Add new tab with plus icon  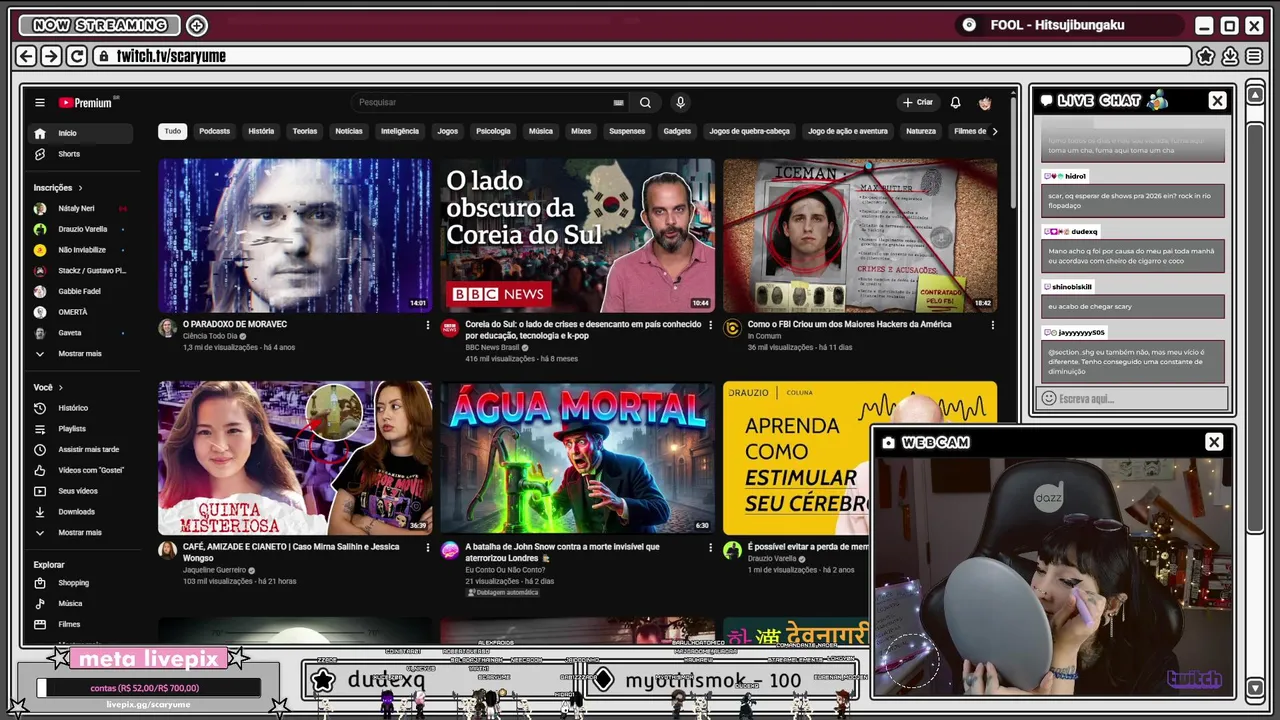pos(197,25)
